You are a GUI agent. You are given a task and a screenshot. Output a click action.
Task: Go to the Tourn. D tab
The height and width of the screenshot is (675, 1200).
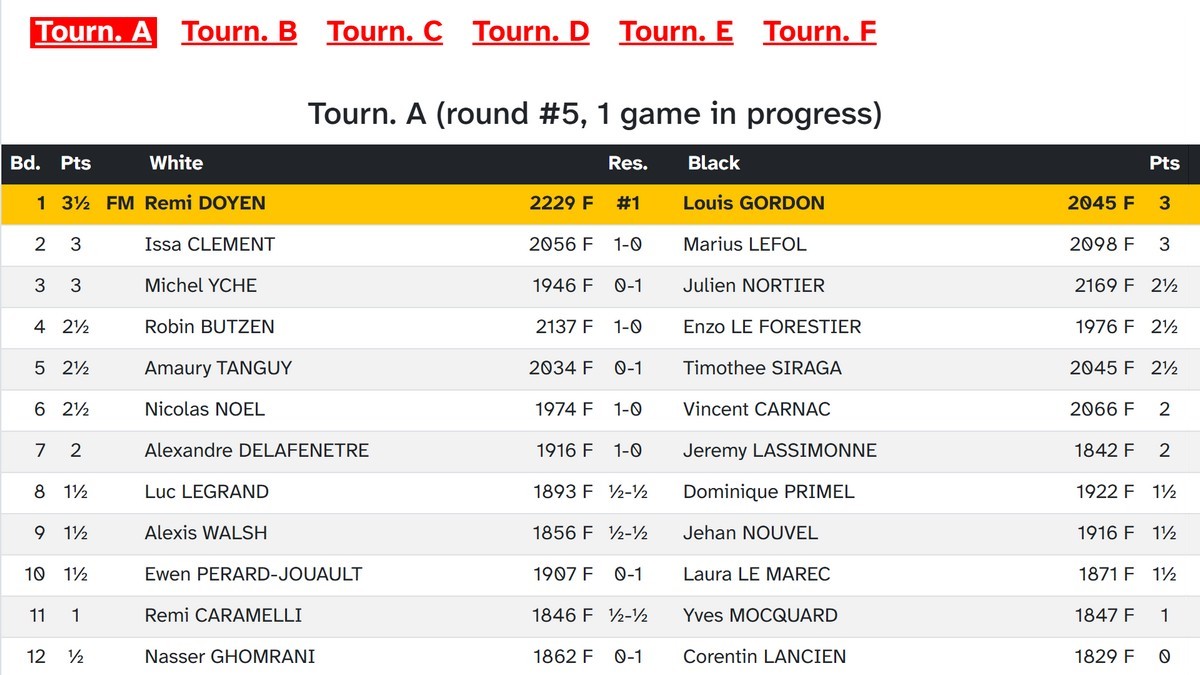tap(530, 32)
